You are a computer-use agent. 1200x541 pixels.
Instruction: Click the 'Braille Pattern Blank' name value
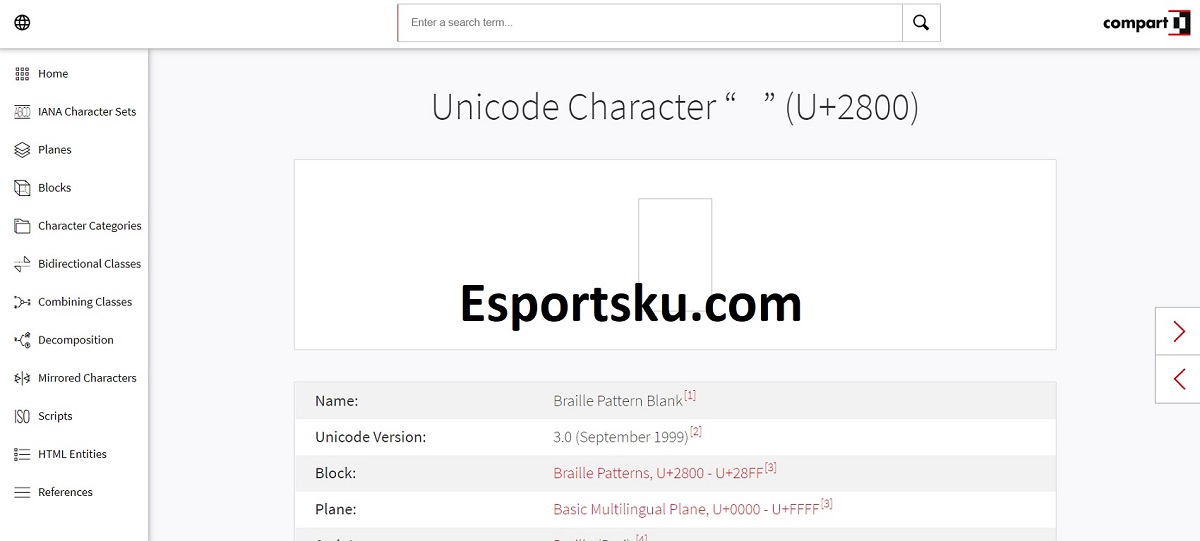click(618, 401)
